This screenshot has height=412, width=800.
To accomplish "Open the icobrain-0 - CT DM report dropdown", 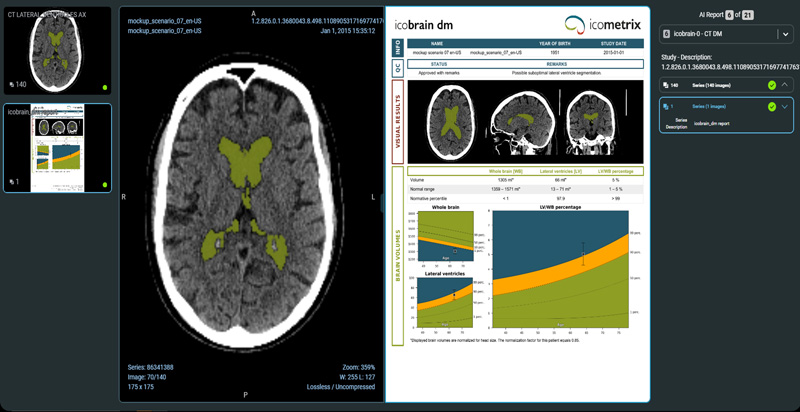I will tap(726, 34).
